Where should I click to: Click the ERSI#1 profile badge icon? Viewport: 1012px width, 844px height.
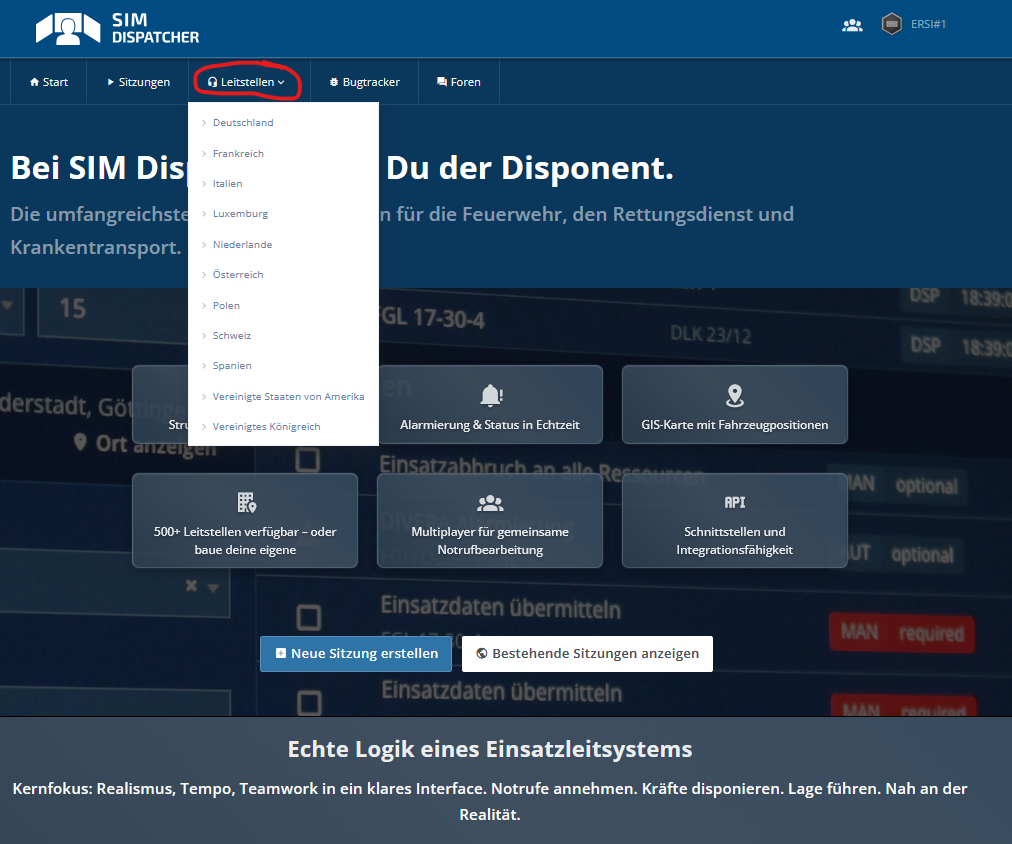pyautogui.click(x=891, y=24)
